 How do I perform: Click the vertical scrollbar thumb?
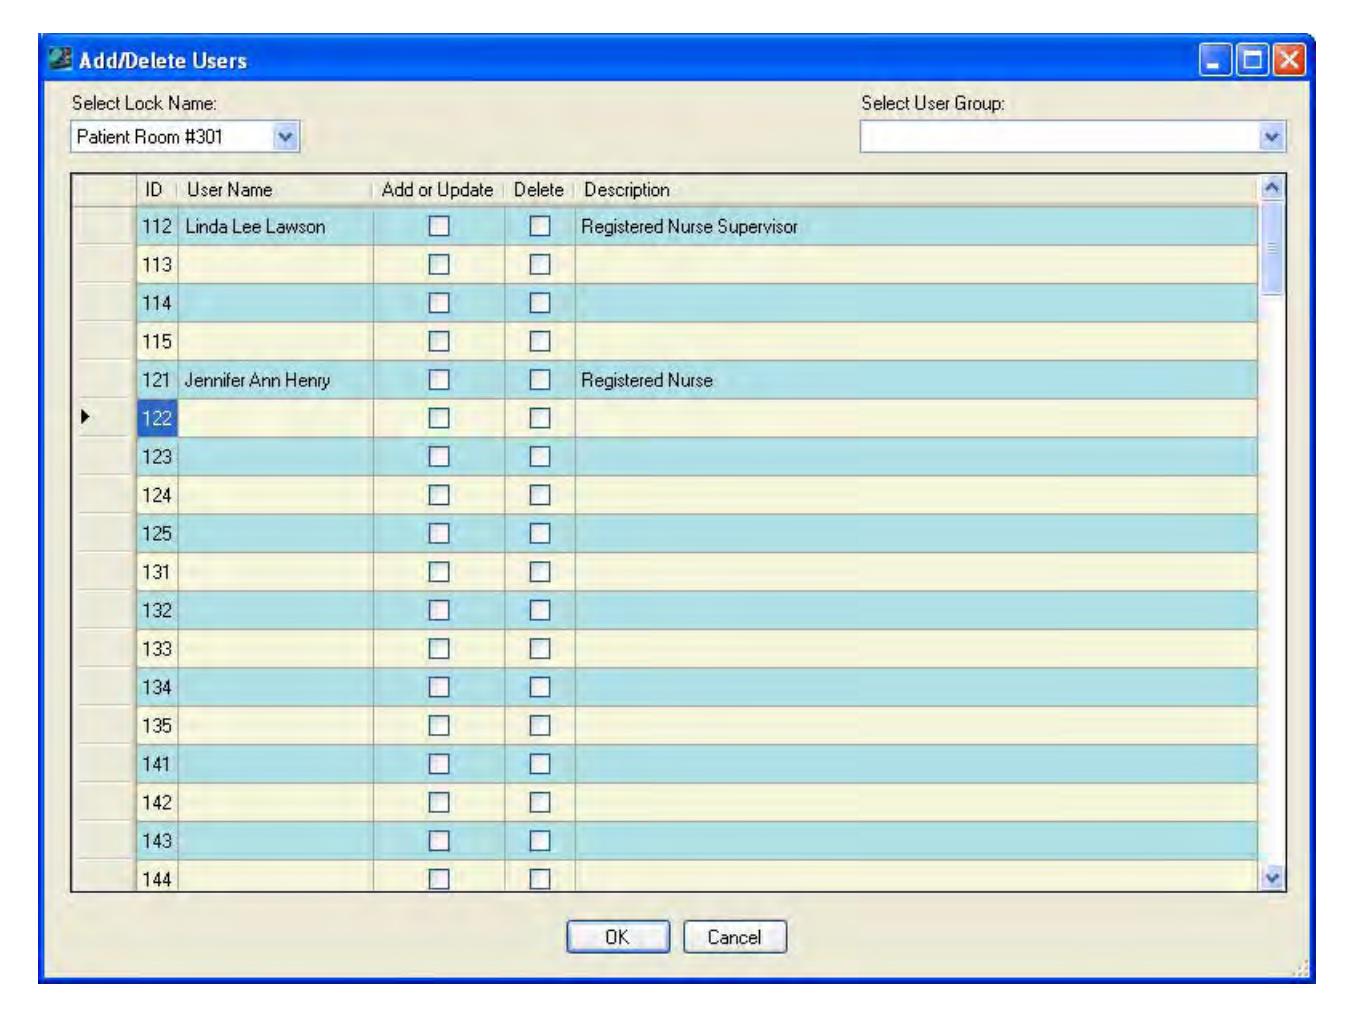pos(1272,248)
